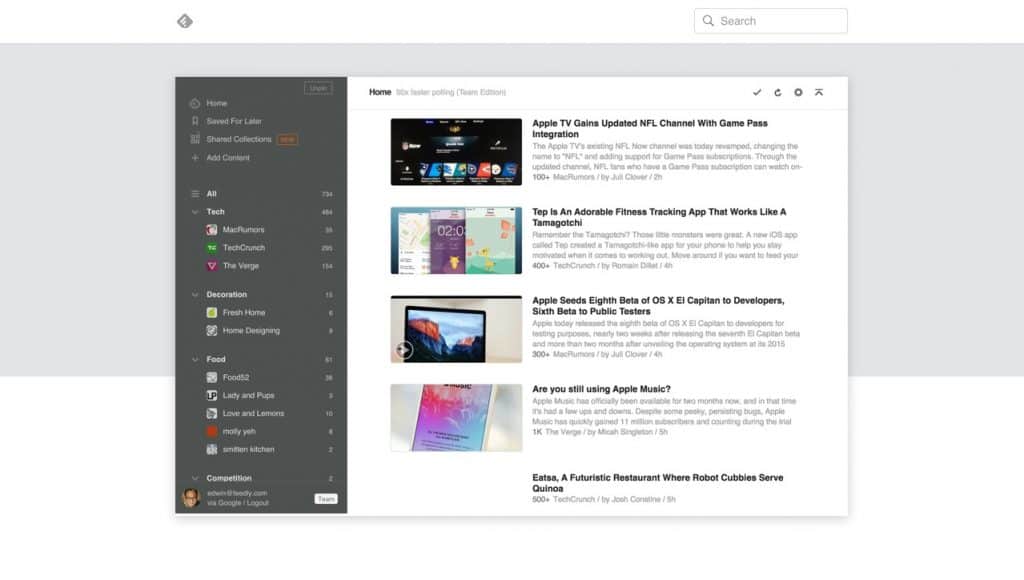
Task: Open The Verge feed in the sidebar
Action: (241, 266)
